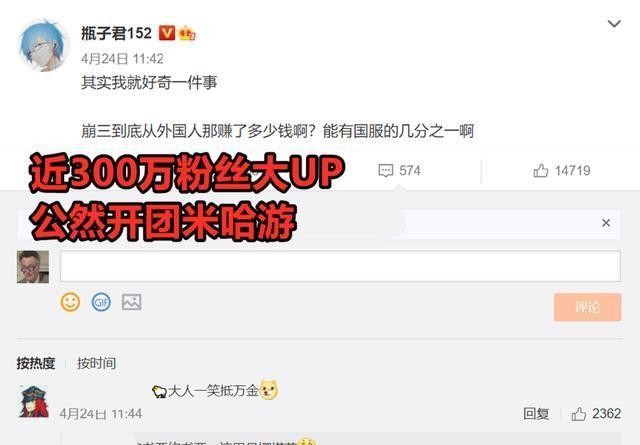This screenshot has height=445, width=640.
Task: Attach a picture with the image icon
Action: [131, 302]
